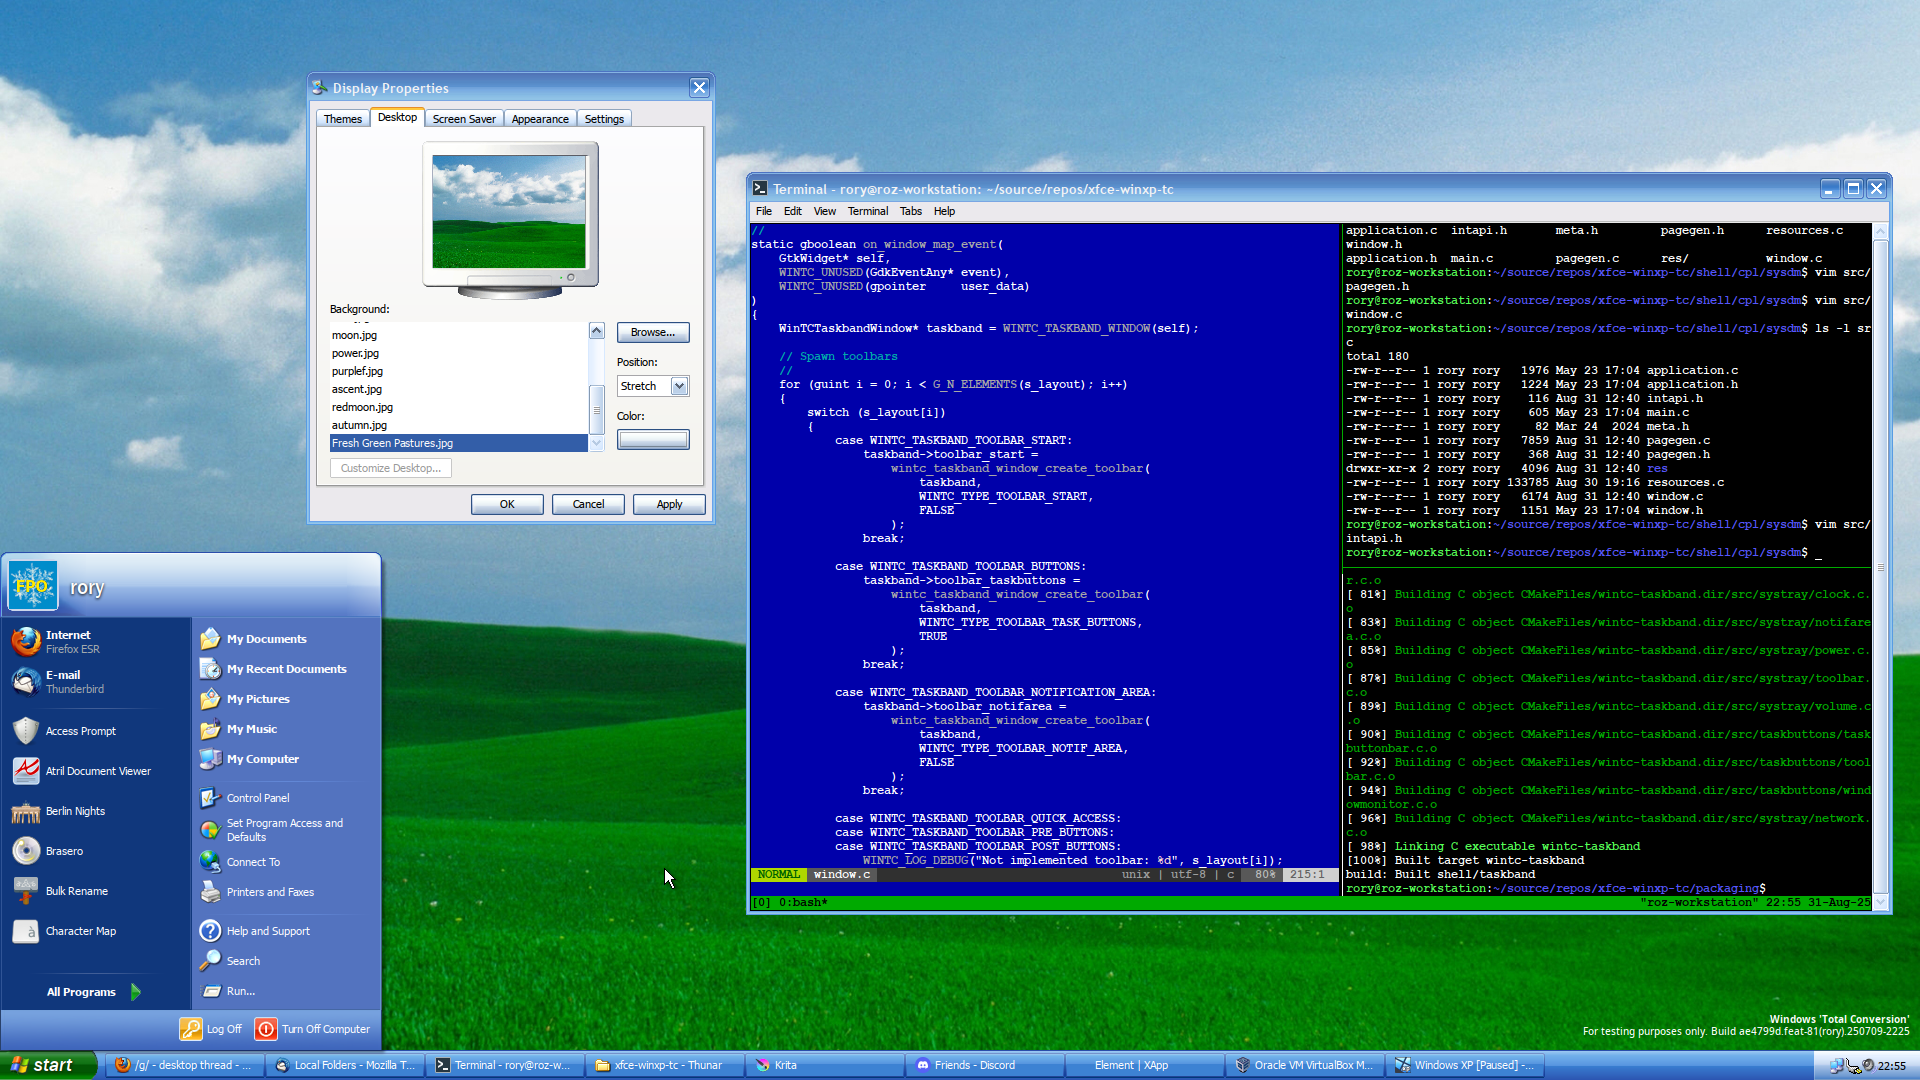
Task: Click the Browse... button
Action: point(653,332)
